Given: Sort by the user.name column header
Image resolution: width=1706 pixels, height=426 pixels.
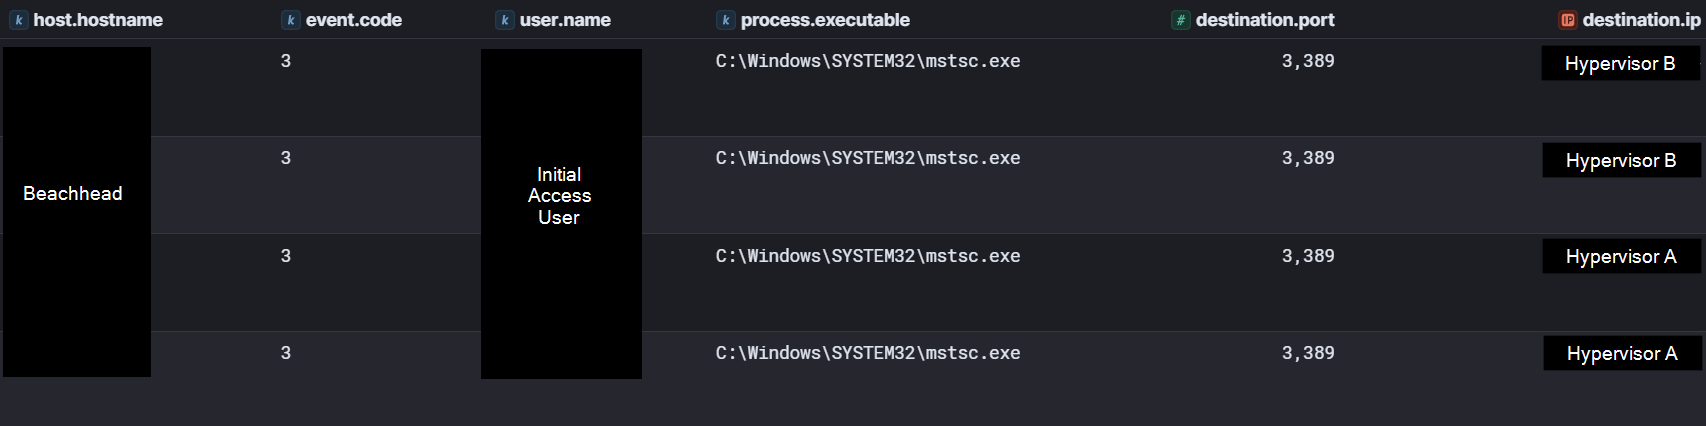Looking at the screenshot, I should click(x=565, y=20).
